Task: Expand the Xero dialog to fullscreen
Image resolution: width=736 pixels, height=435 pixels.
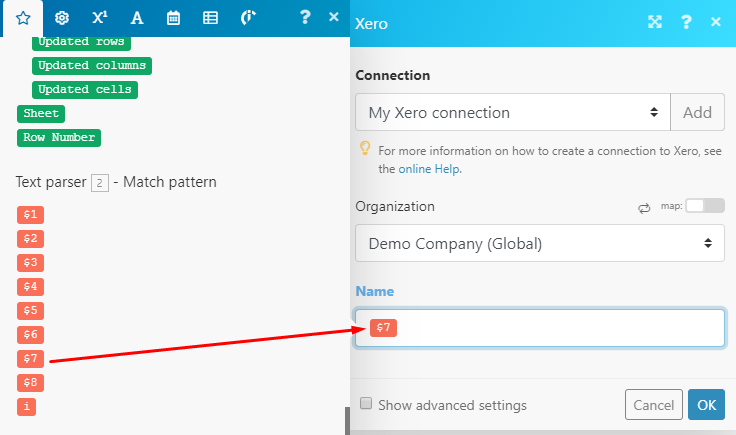Action: click(x=655, y=22)
